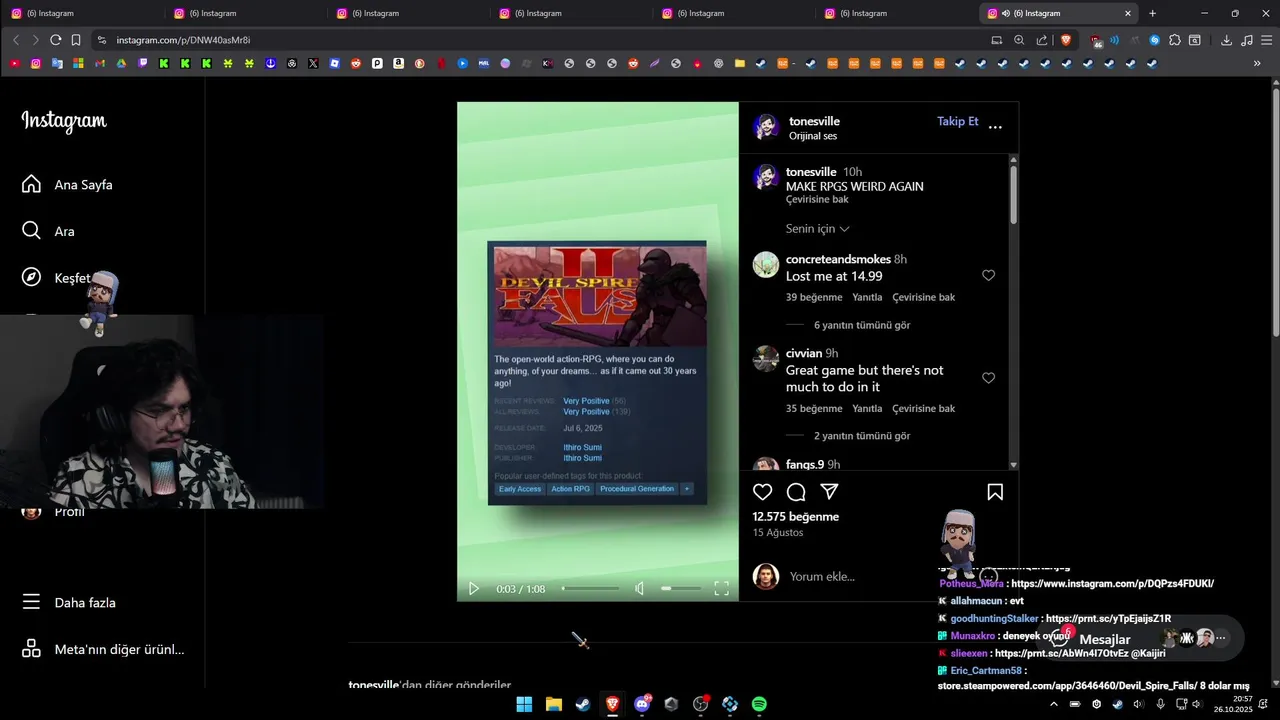Open the civvian commenter profile
Screen dimensions: 1280x720
coord(804,353)
